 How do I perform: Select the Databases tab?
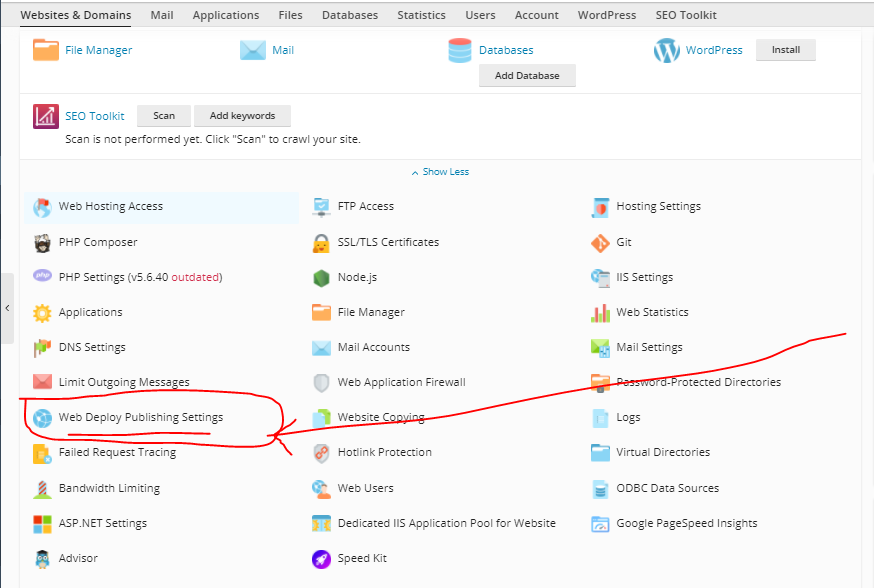click(x=350, y=15)
